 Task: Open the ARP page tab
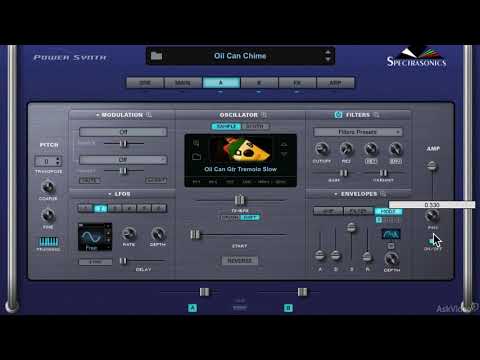335,83
